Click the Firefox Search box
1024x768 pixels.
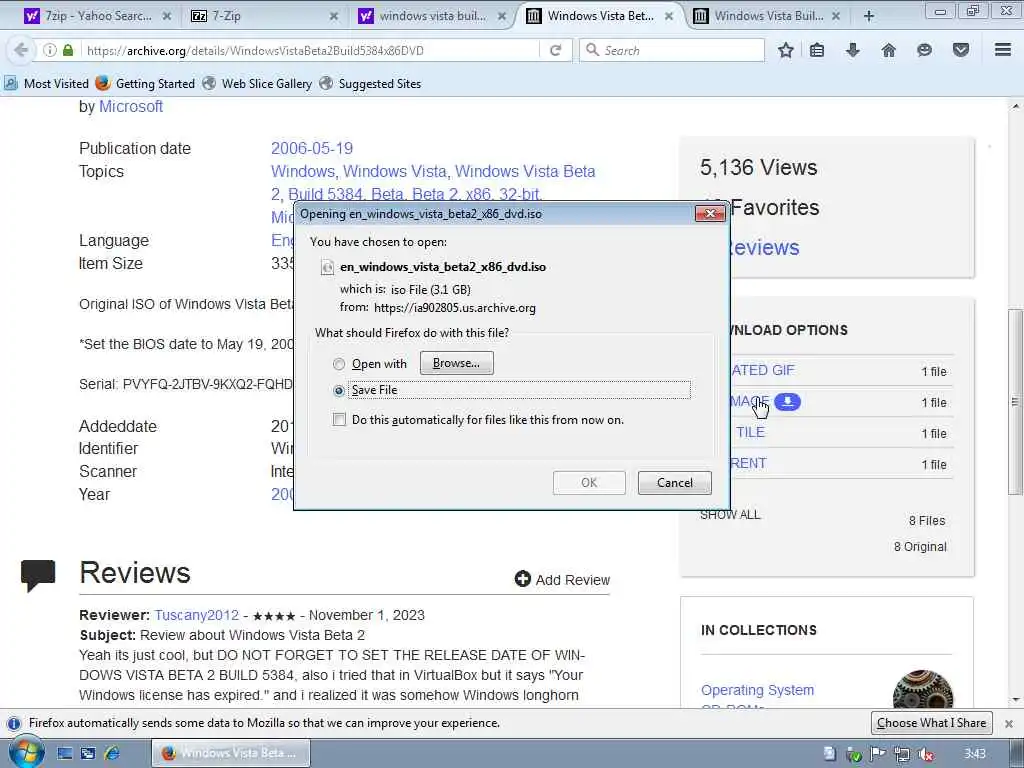[672, 50]
